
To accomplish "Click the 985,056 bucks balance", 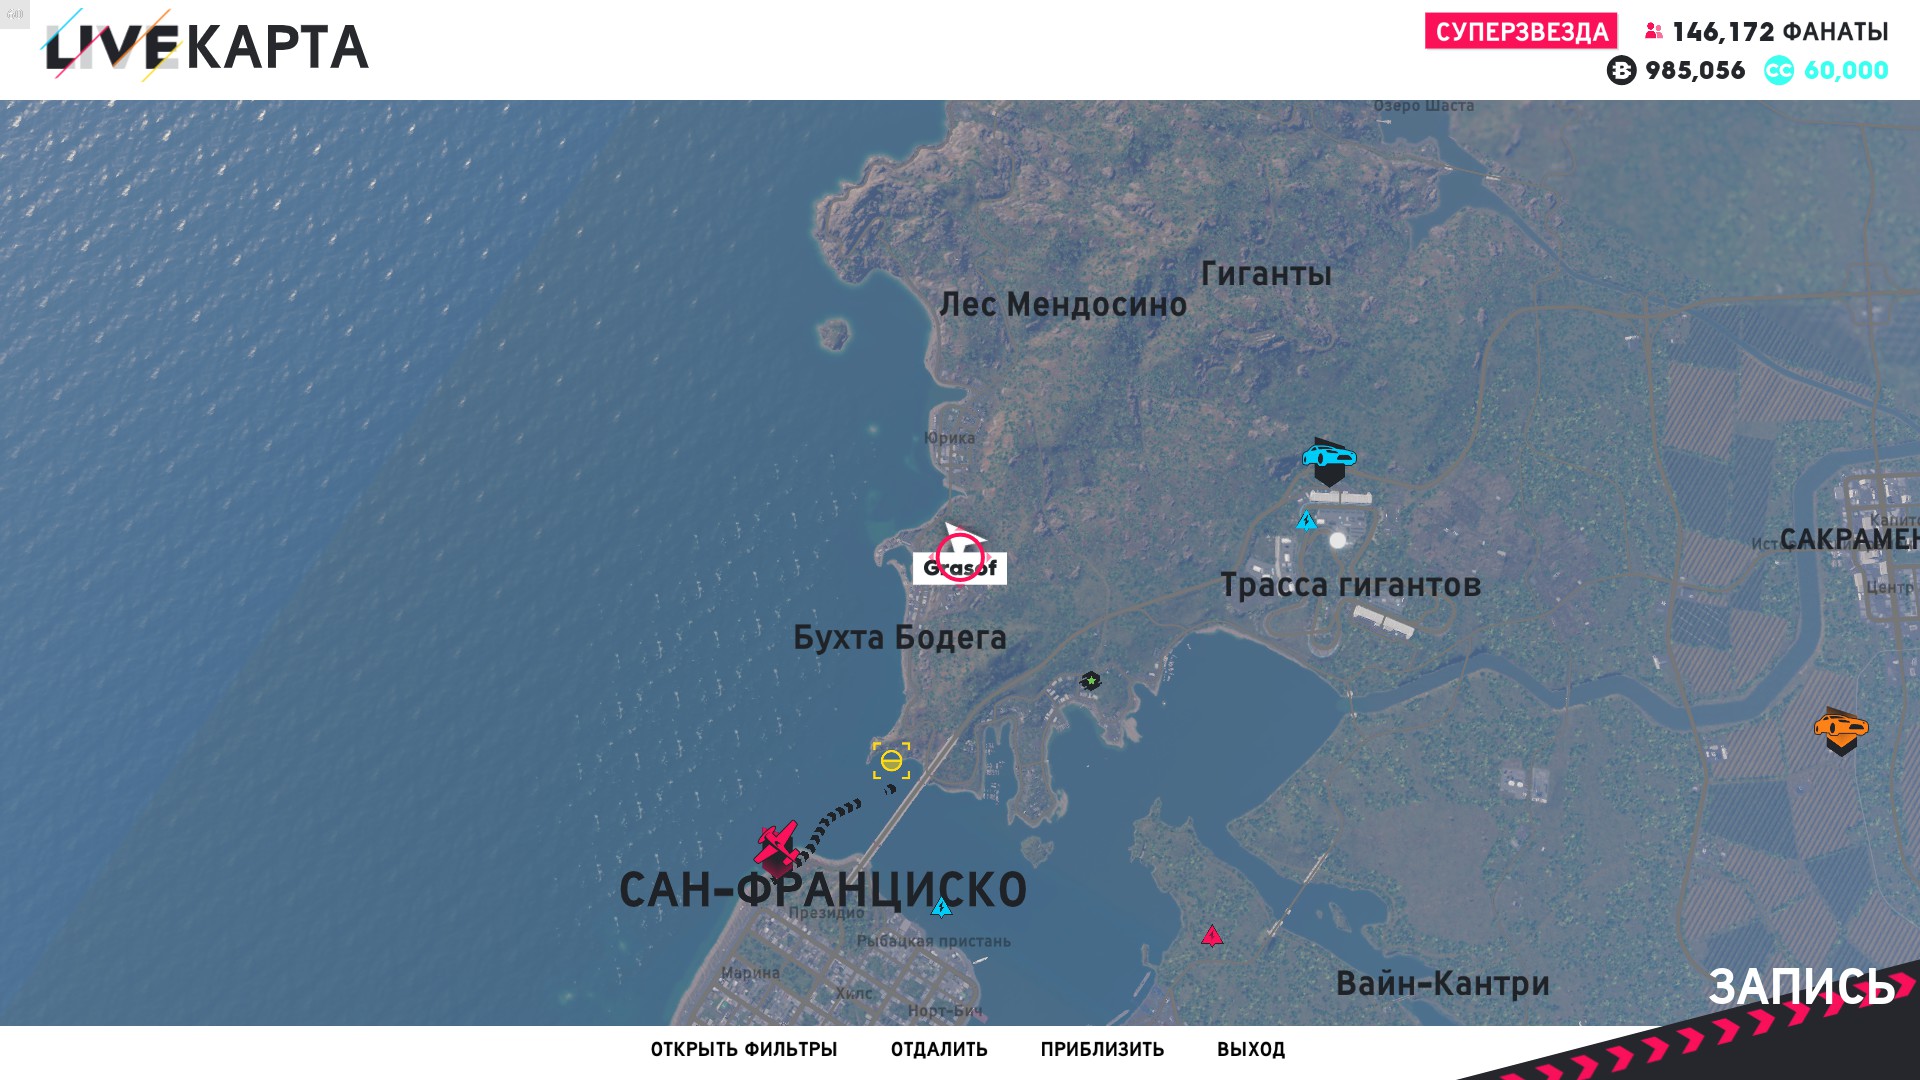I will tap(1695, 71).
